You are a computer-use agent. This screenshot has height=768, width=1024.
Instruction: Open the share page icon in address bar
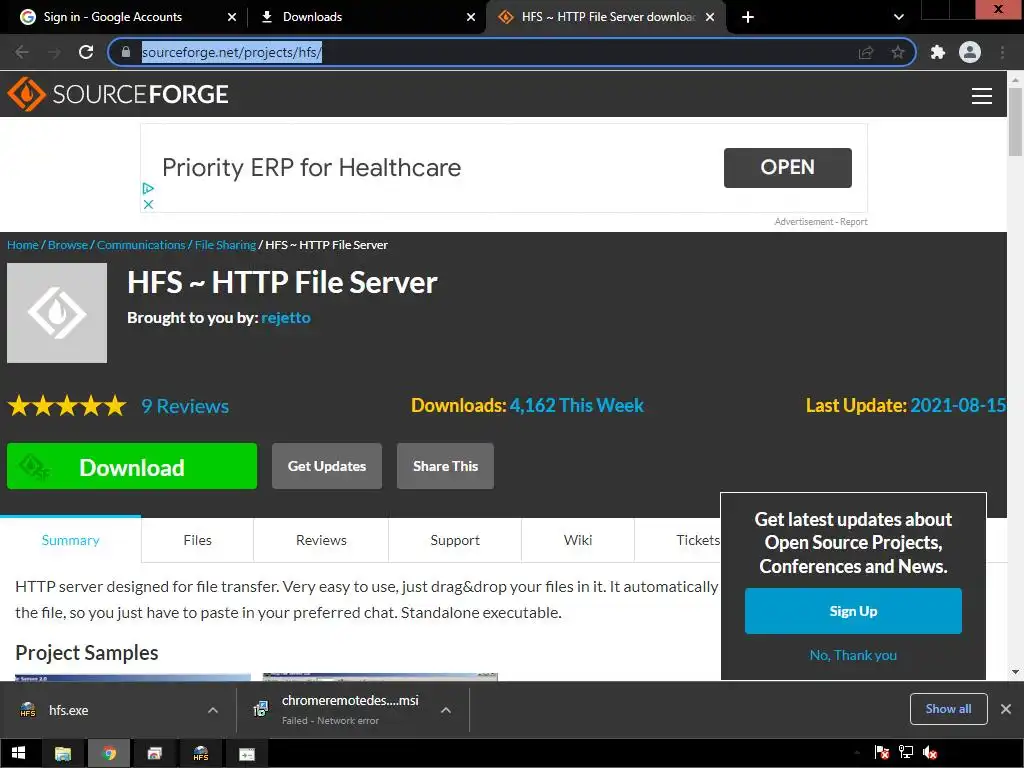pyautogui.click(x=866, y=52)
